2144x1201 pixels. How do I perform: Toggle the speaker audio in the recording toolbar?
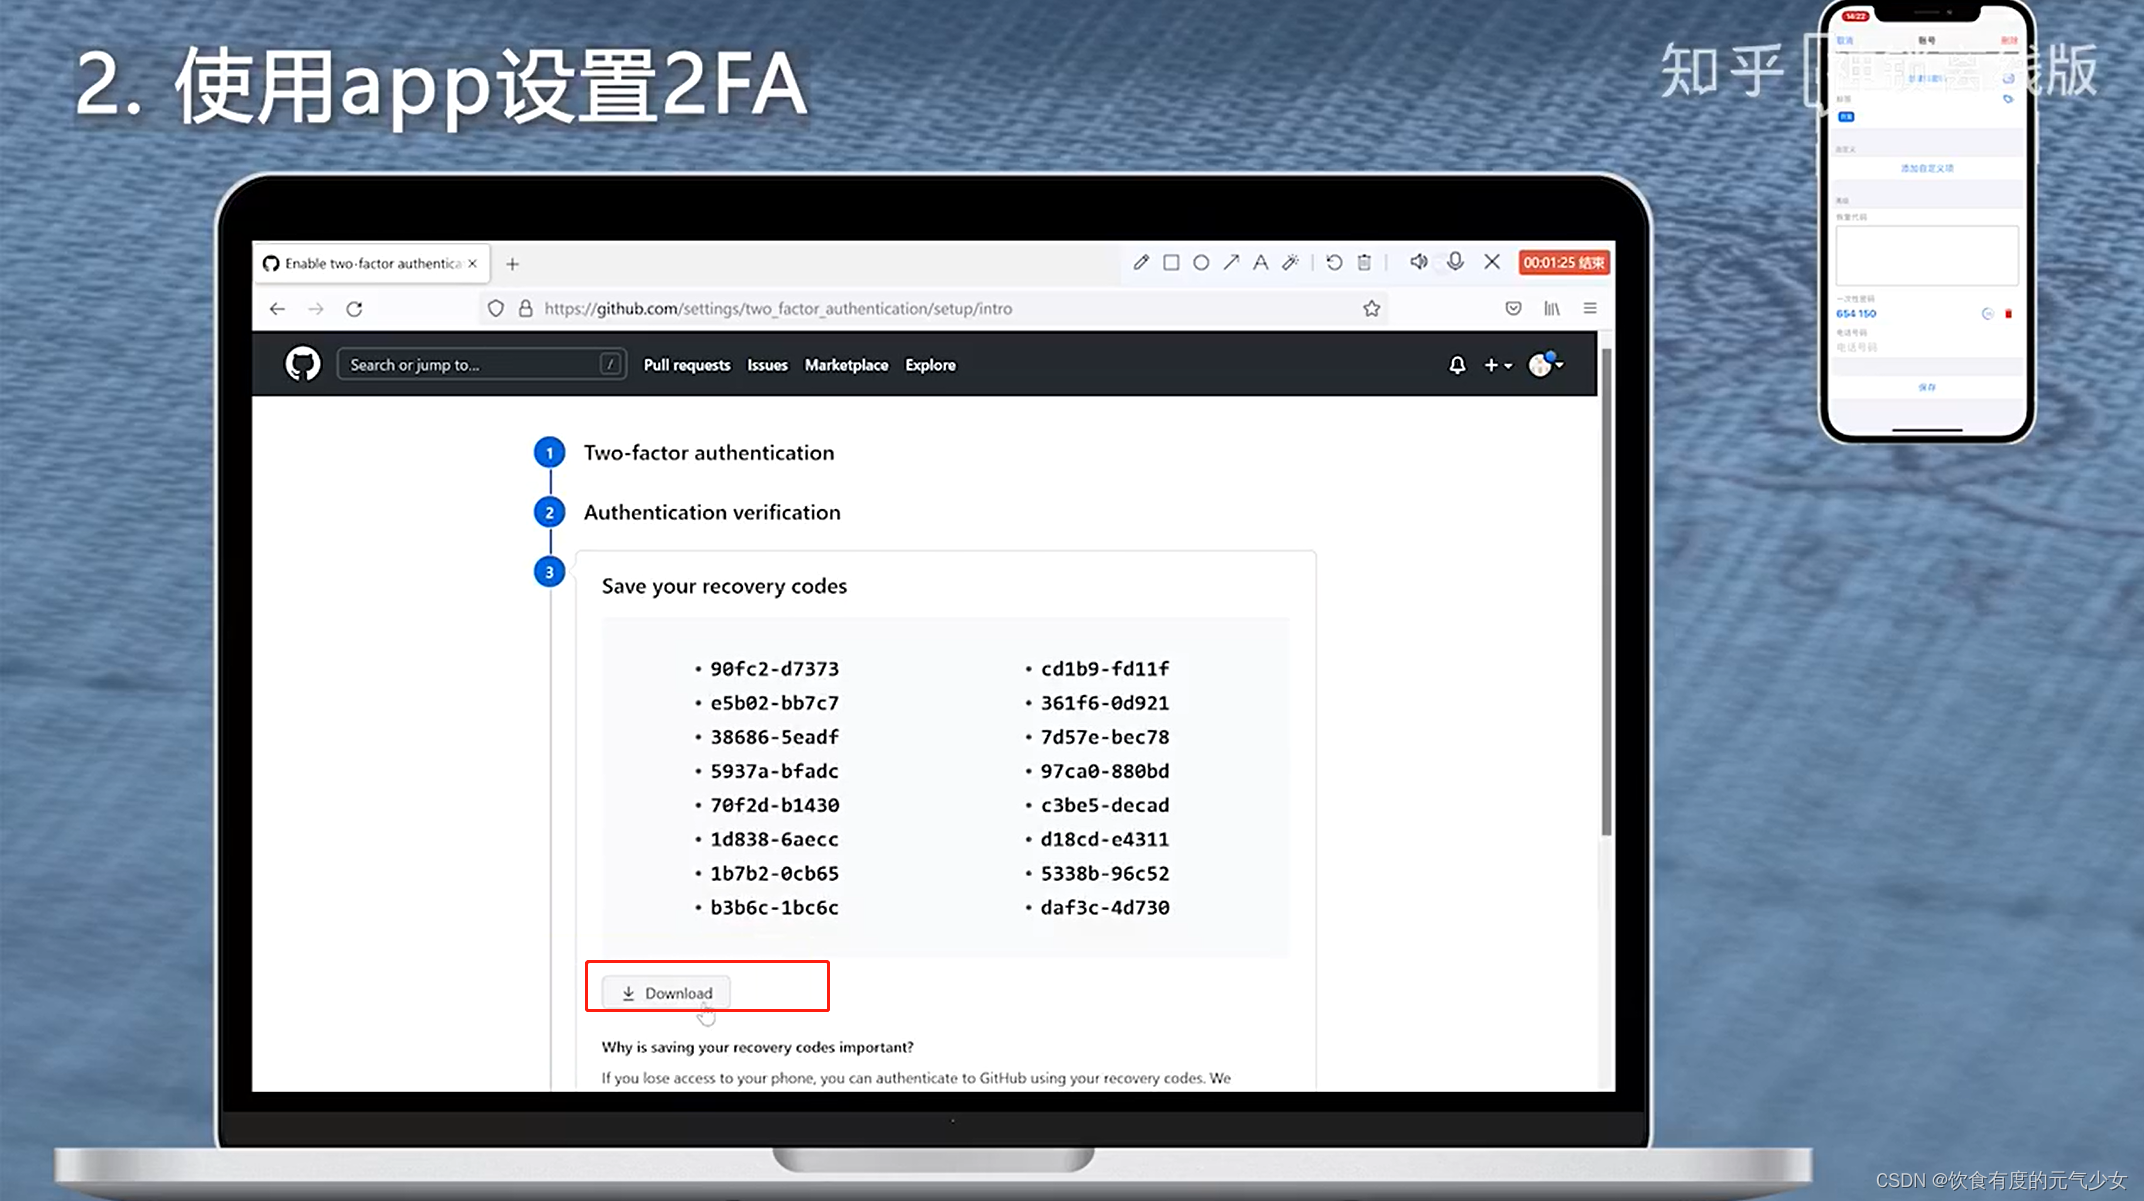point(1418,262)
